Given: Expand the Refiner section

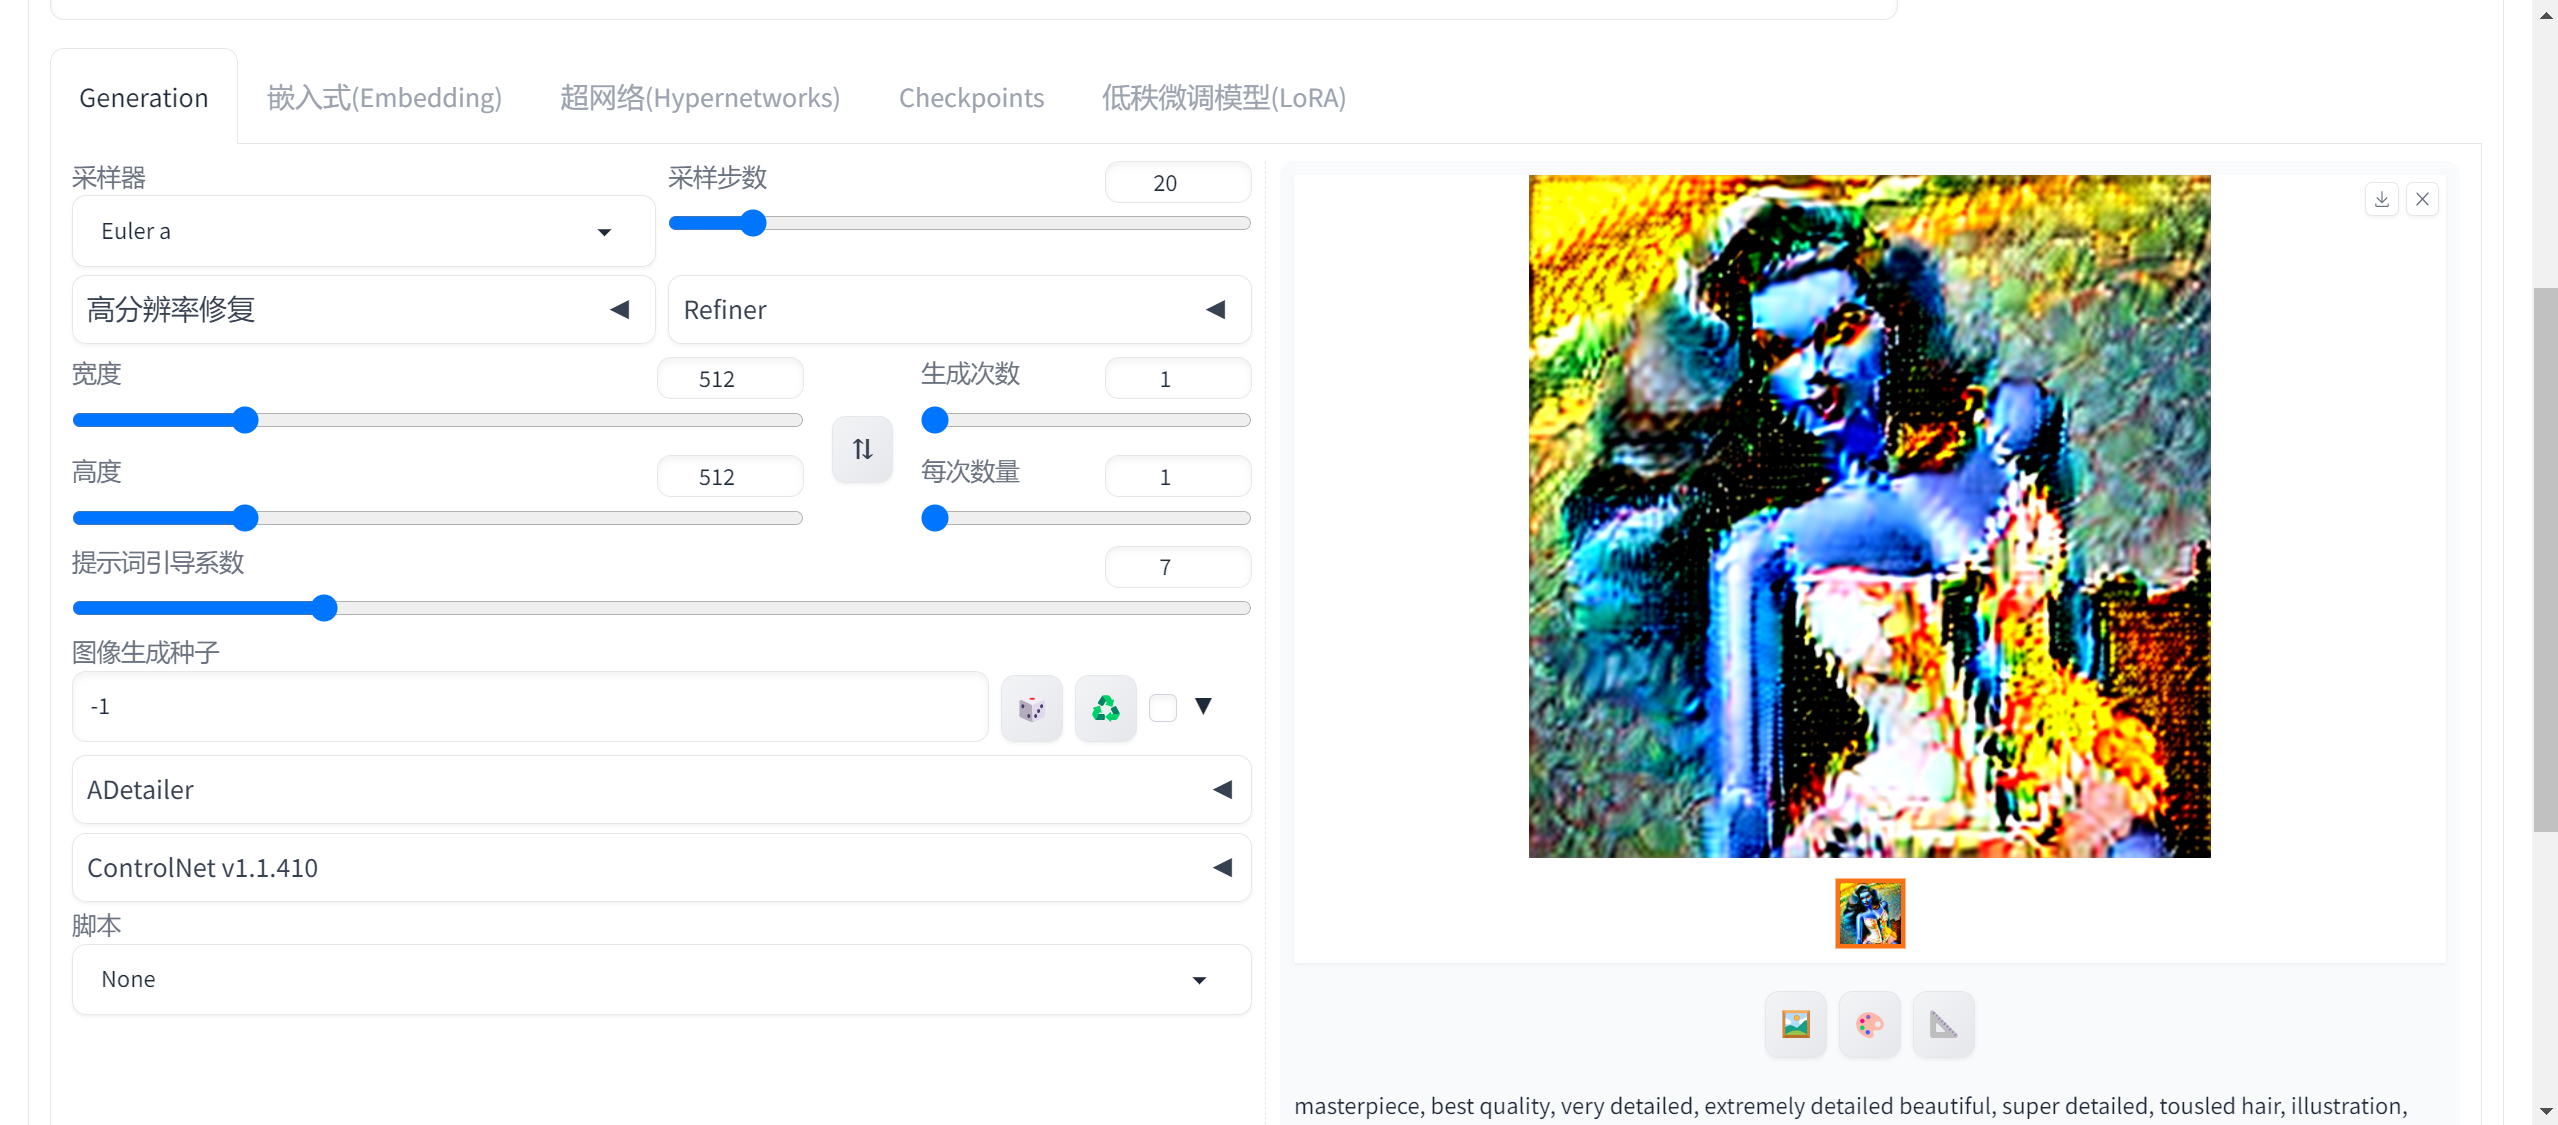Looking at the screenshot, I should [959, 310].
